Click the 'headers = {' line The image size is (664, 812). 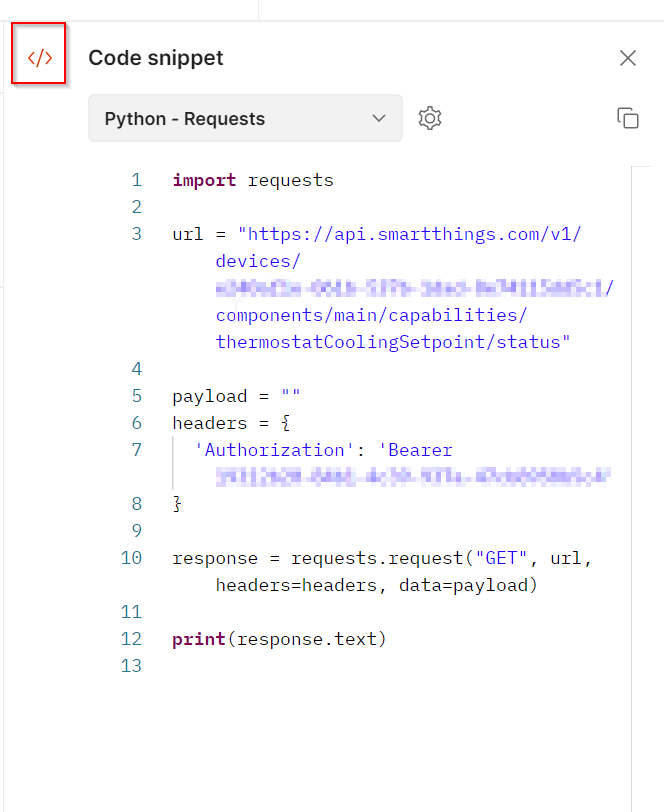(x=229, y=423)
